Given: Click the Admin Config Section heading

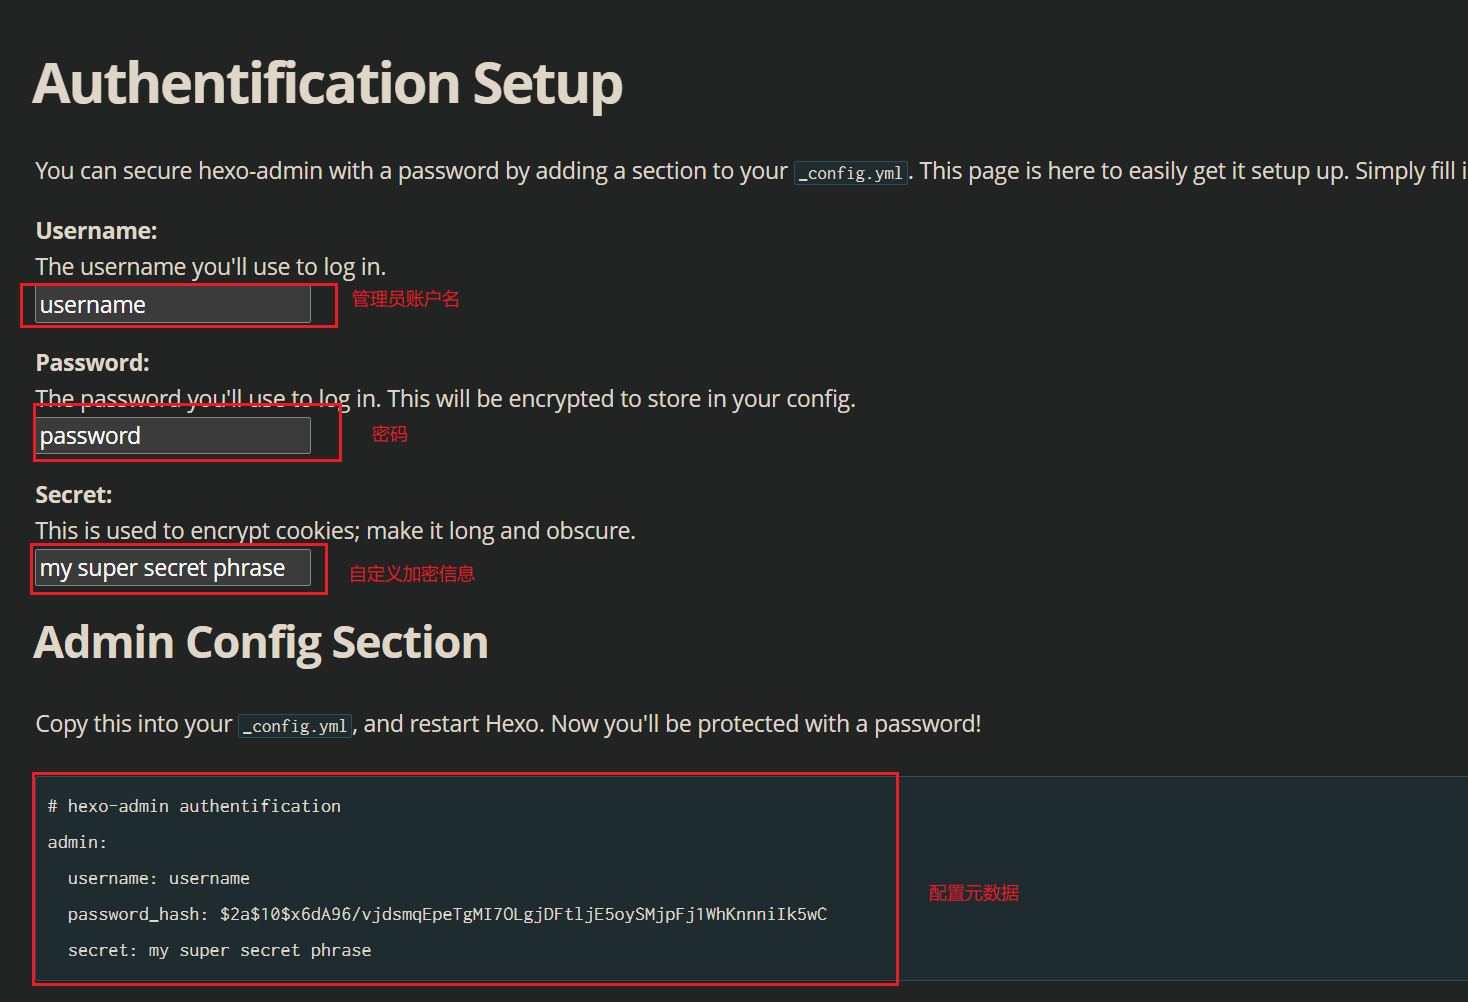Looking at the screenshot, I should [261, 643].
